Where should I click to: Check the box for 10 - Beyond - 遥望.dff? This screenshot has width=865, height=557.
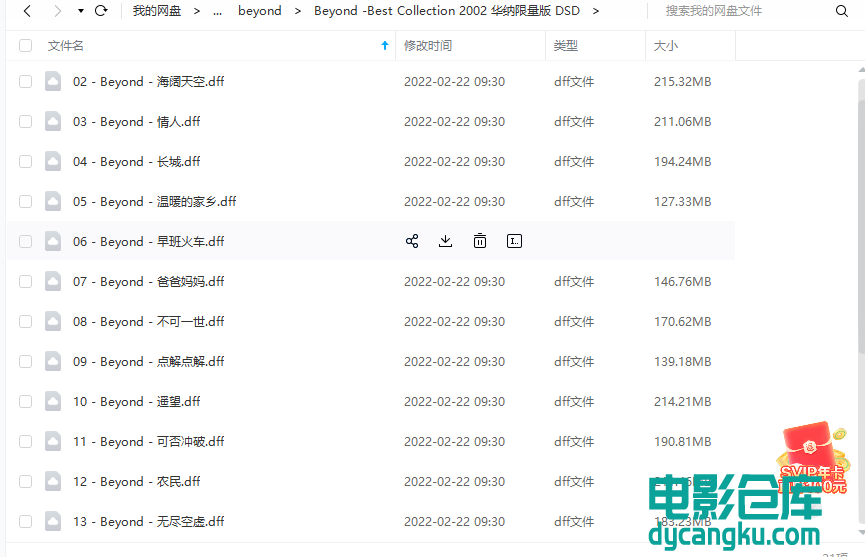click(x=25, y=401)
